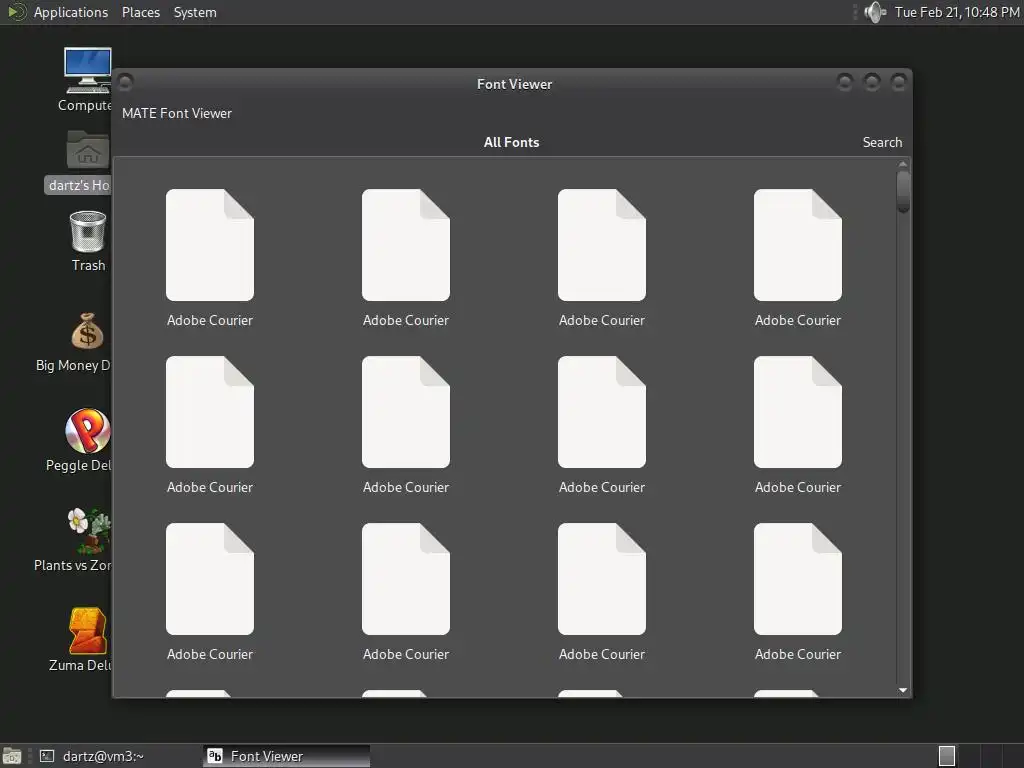Open the System menu
The image size is (1024, 768).
pos(195,12)
